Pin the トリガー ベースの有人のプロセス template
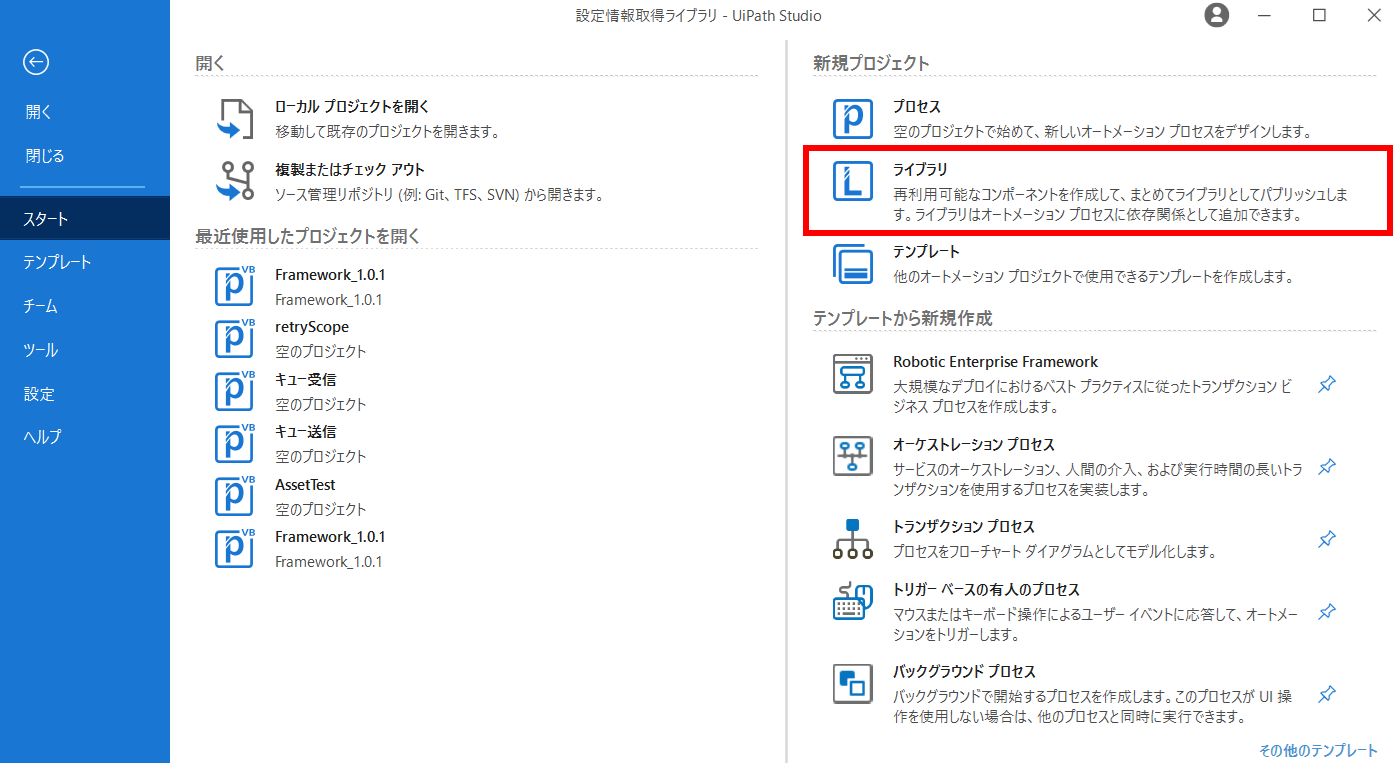The image size is (1393, 763). 1327,611
